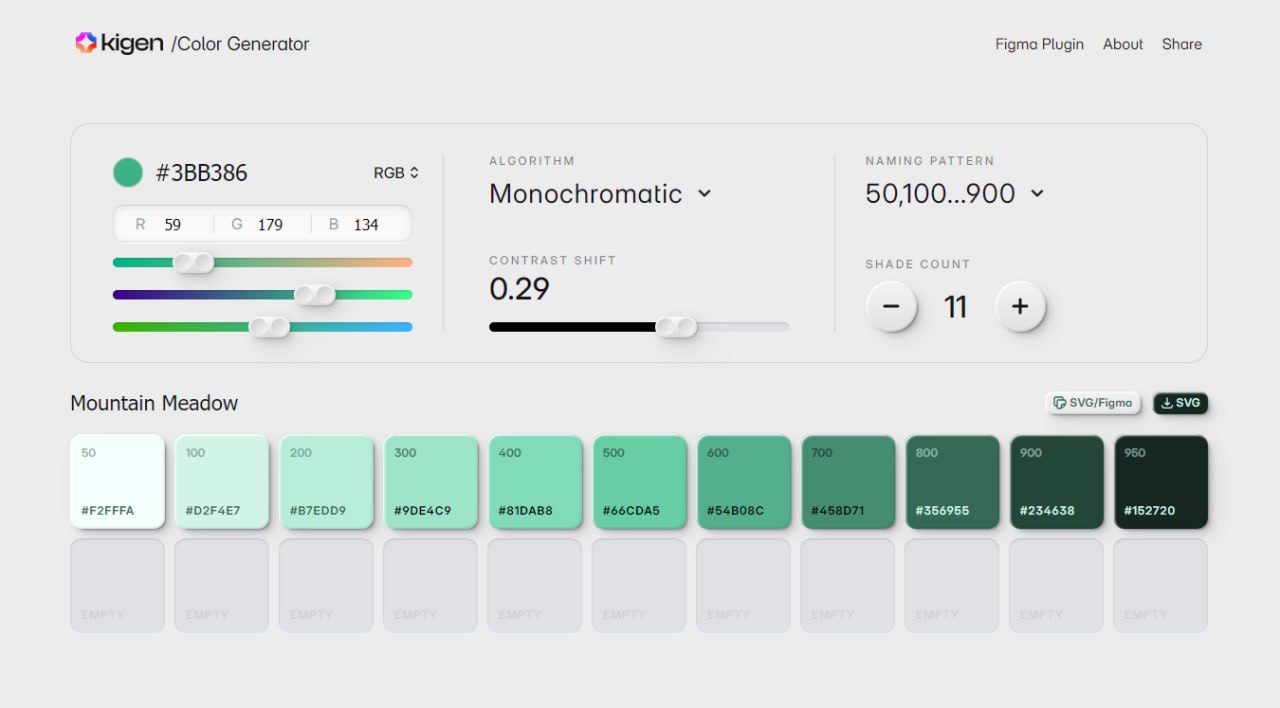Screen dimensions: 1280x708
Task: Export palette with the SVG/Figma button
Action: tap(1093, 403)
